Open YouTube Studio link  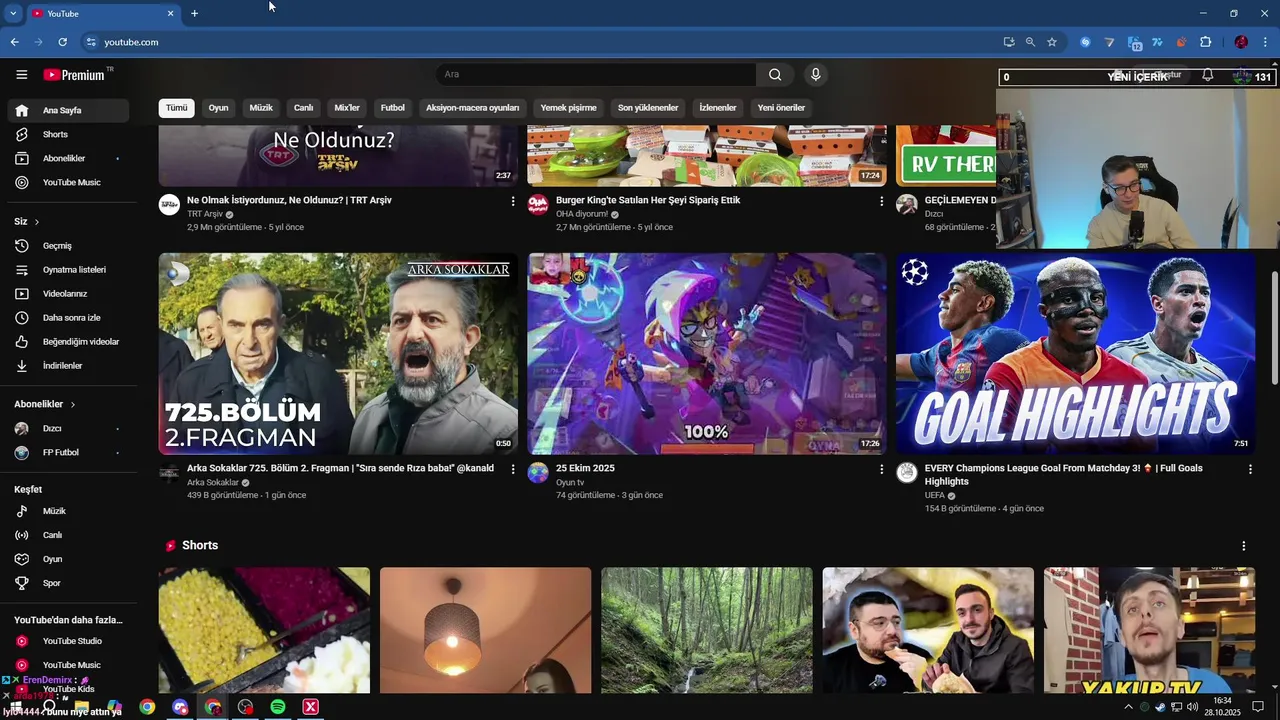(x=68, y=641)
